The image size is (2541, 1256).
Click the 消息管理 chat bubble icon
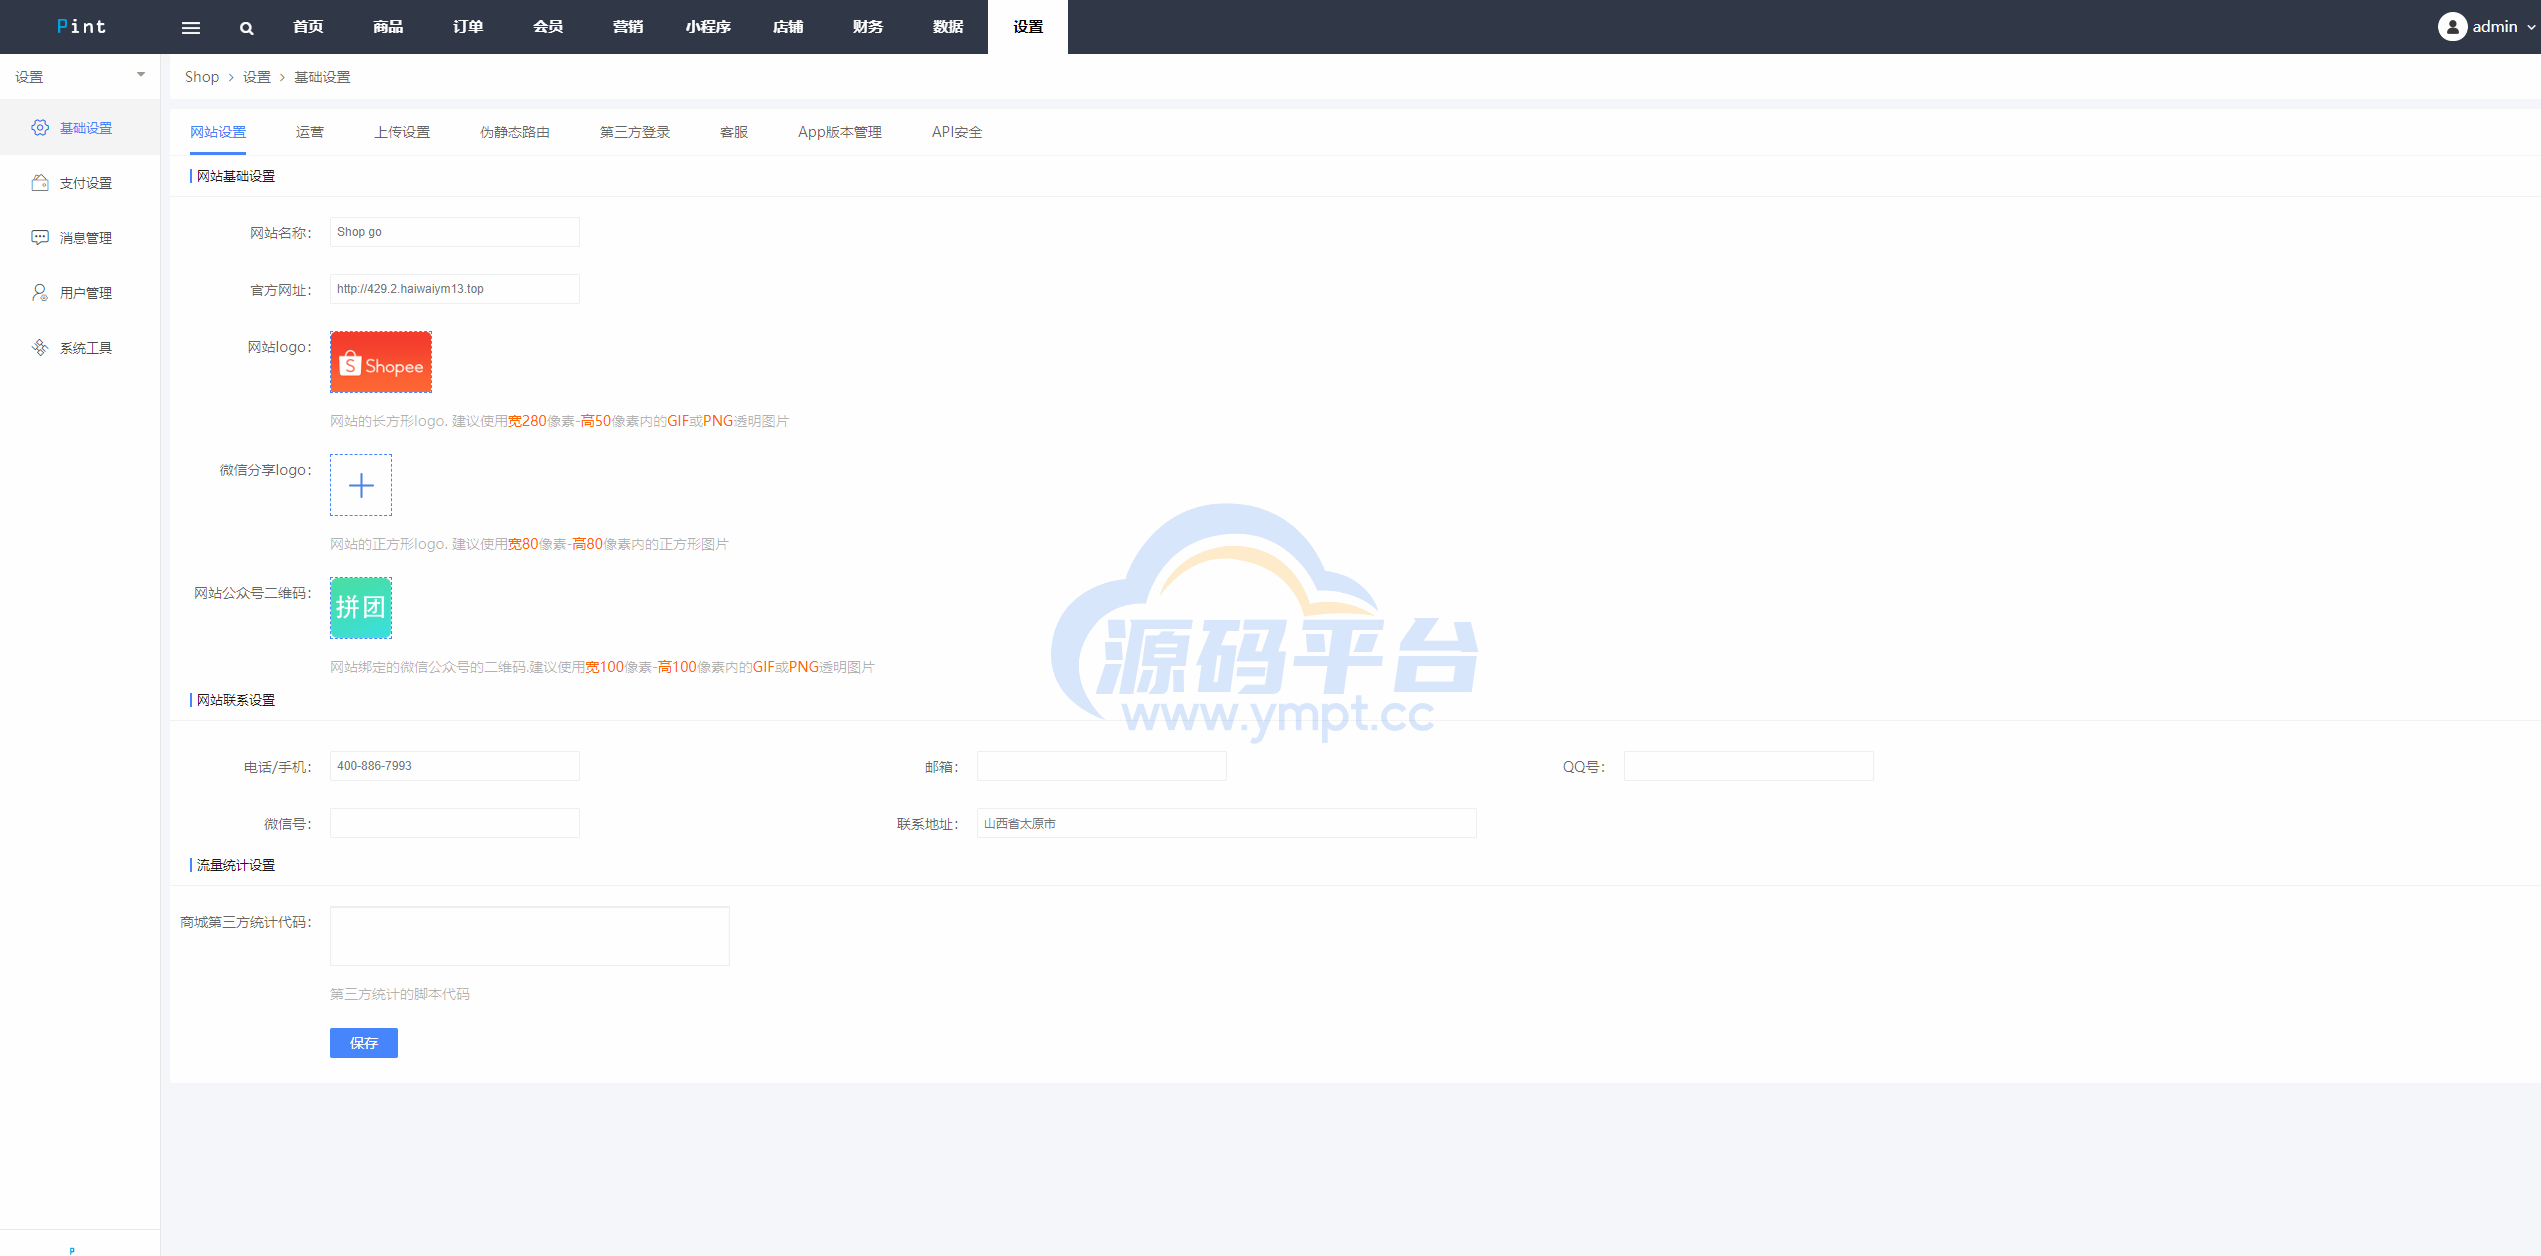click(40, 238)
